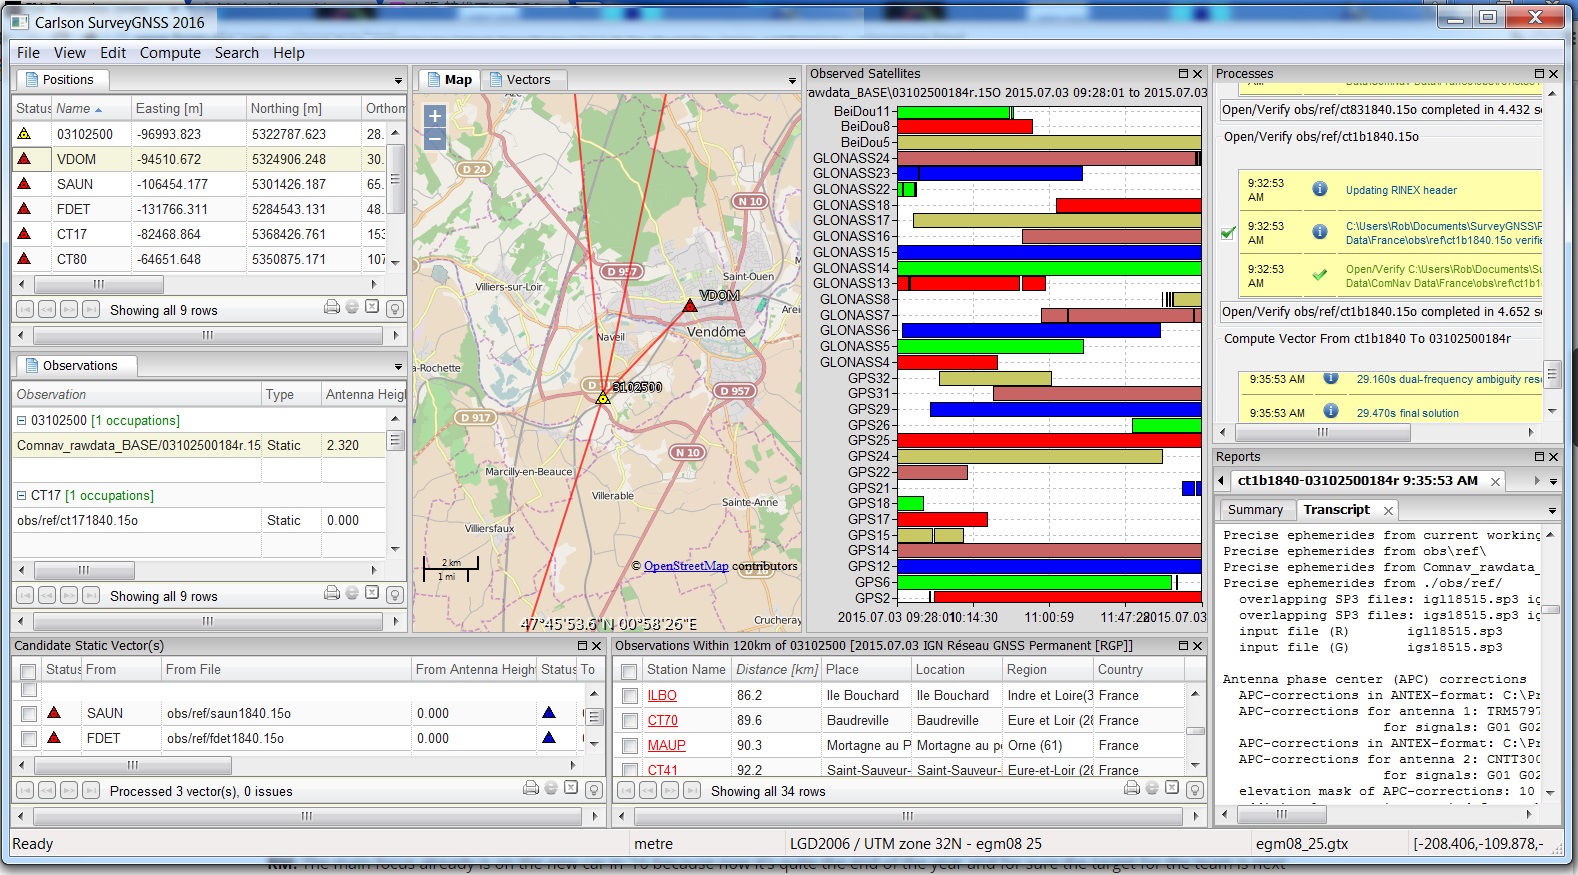Click lightbulb icon in Observations panel
This screenshot has height=875, width=1578.
[x=395, y=595]
